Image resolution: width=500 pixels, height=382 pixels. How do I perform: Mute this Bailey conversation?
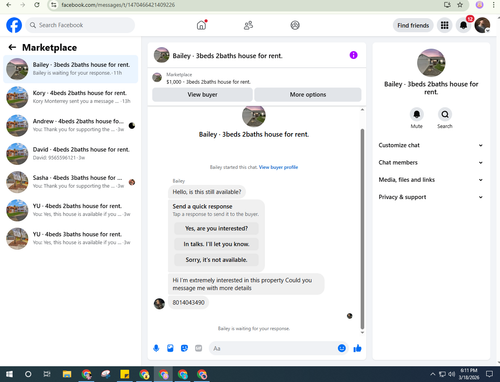click(417, 114)
